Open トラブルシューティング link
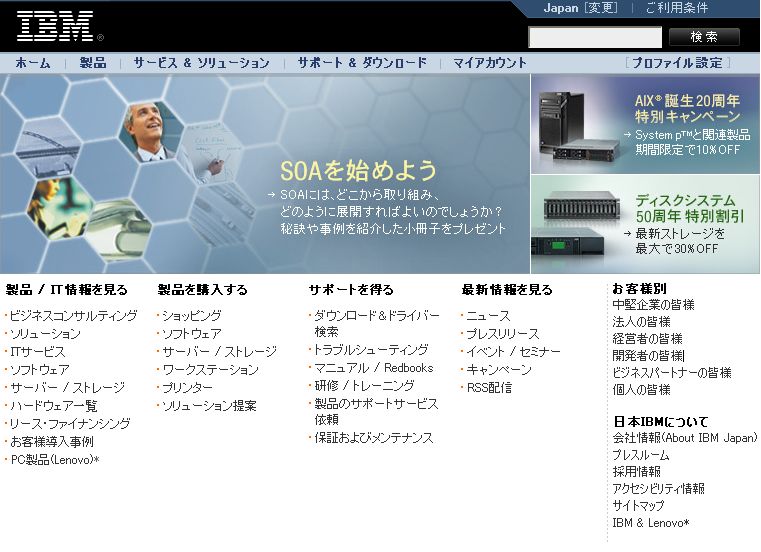 tap(371, 350)
